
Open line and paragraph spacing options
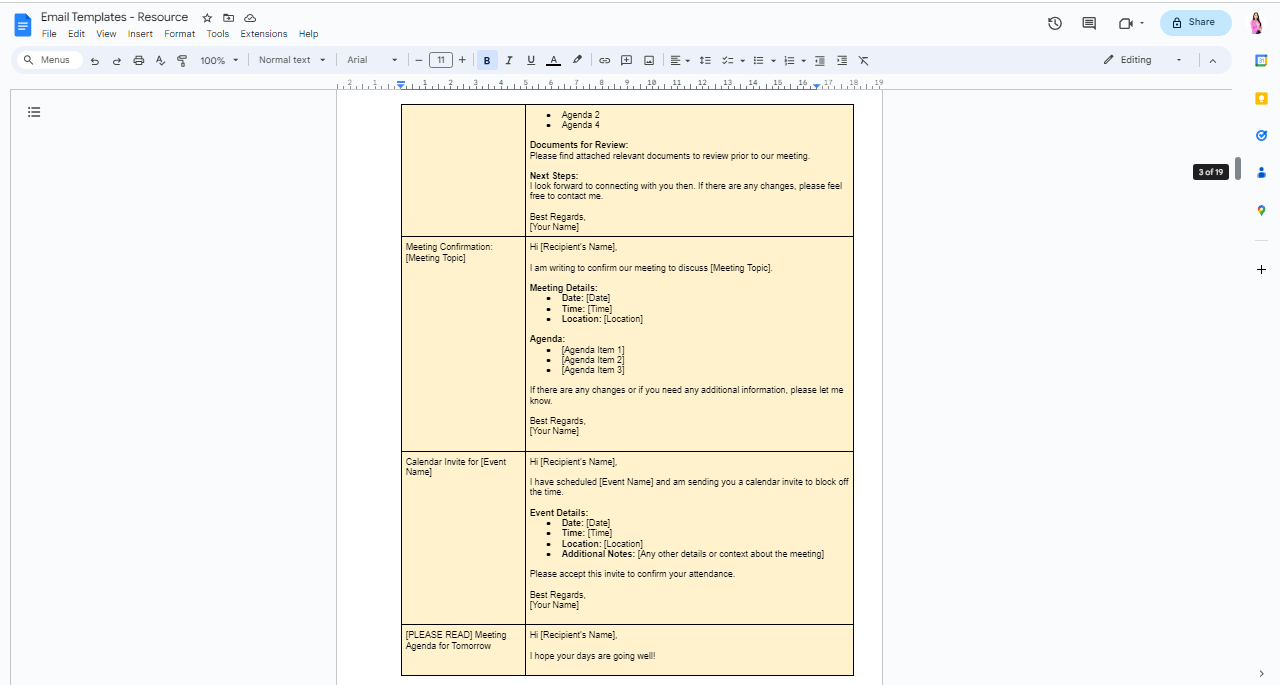click(705, 60)
